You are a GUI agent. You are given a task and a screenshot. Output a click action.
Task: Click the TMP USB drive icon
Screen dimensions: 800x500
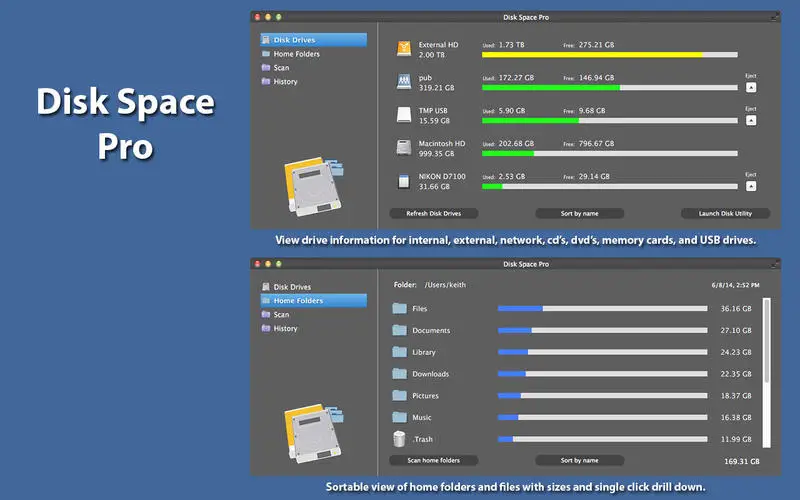[404, 114]
